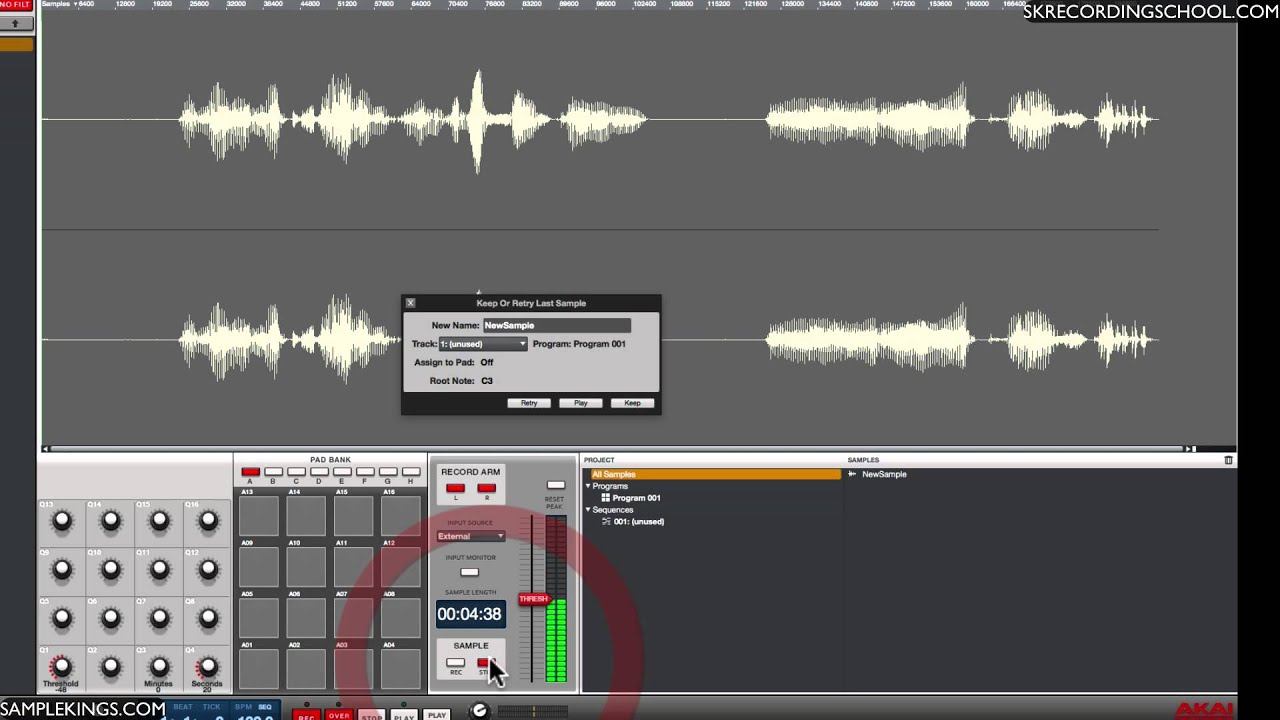
Task: Select pad bank E
Action: click(x=342, y=472)
